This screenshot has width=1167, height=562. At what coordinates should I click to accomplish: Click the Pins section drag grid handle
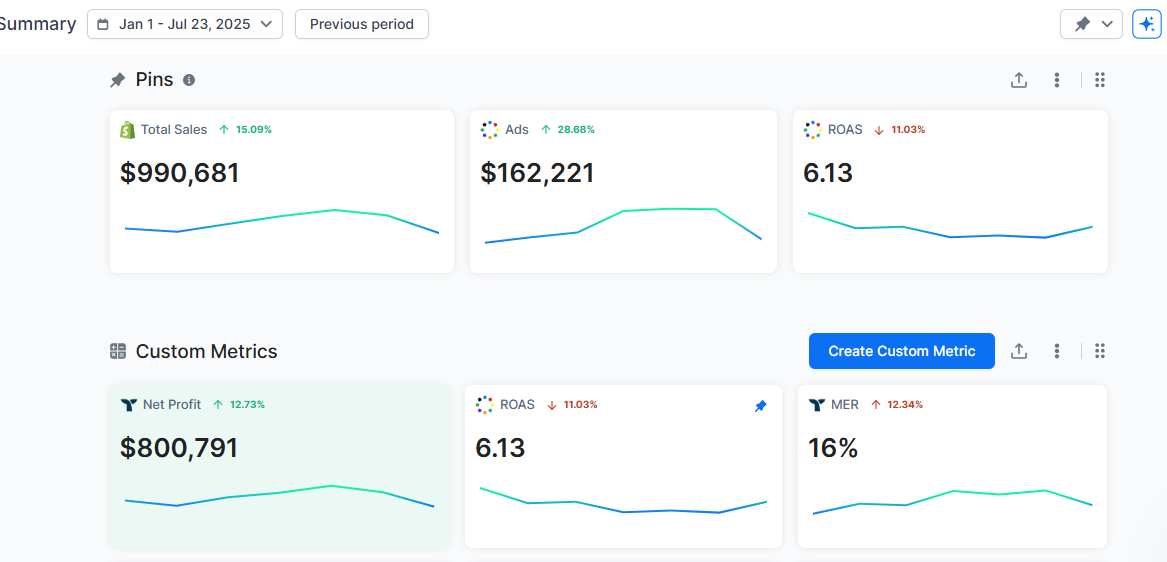point(1100,80)
